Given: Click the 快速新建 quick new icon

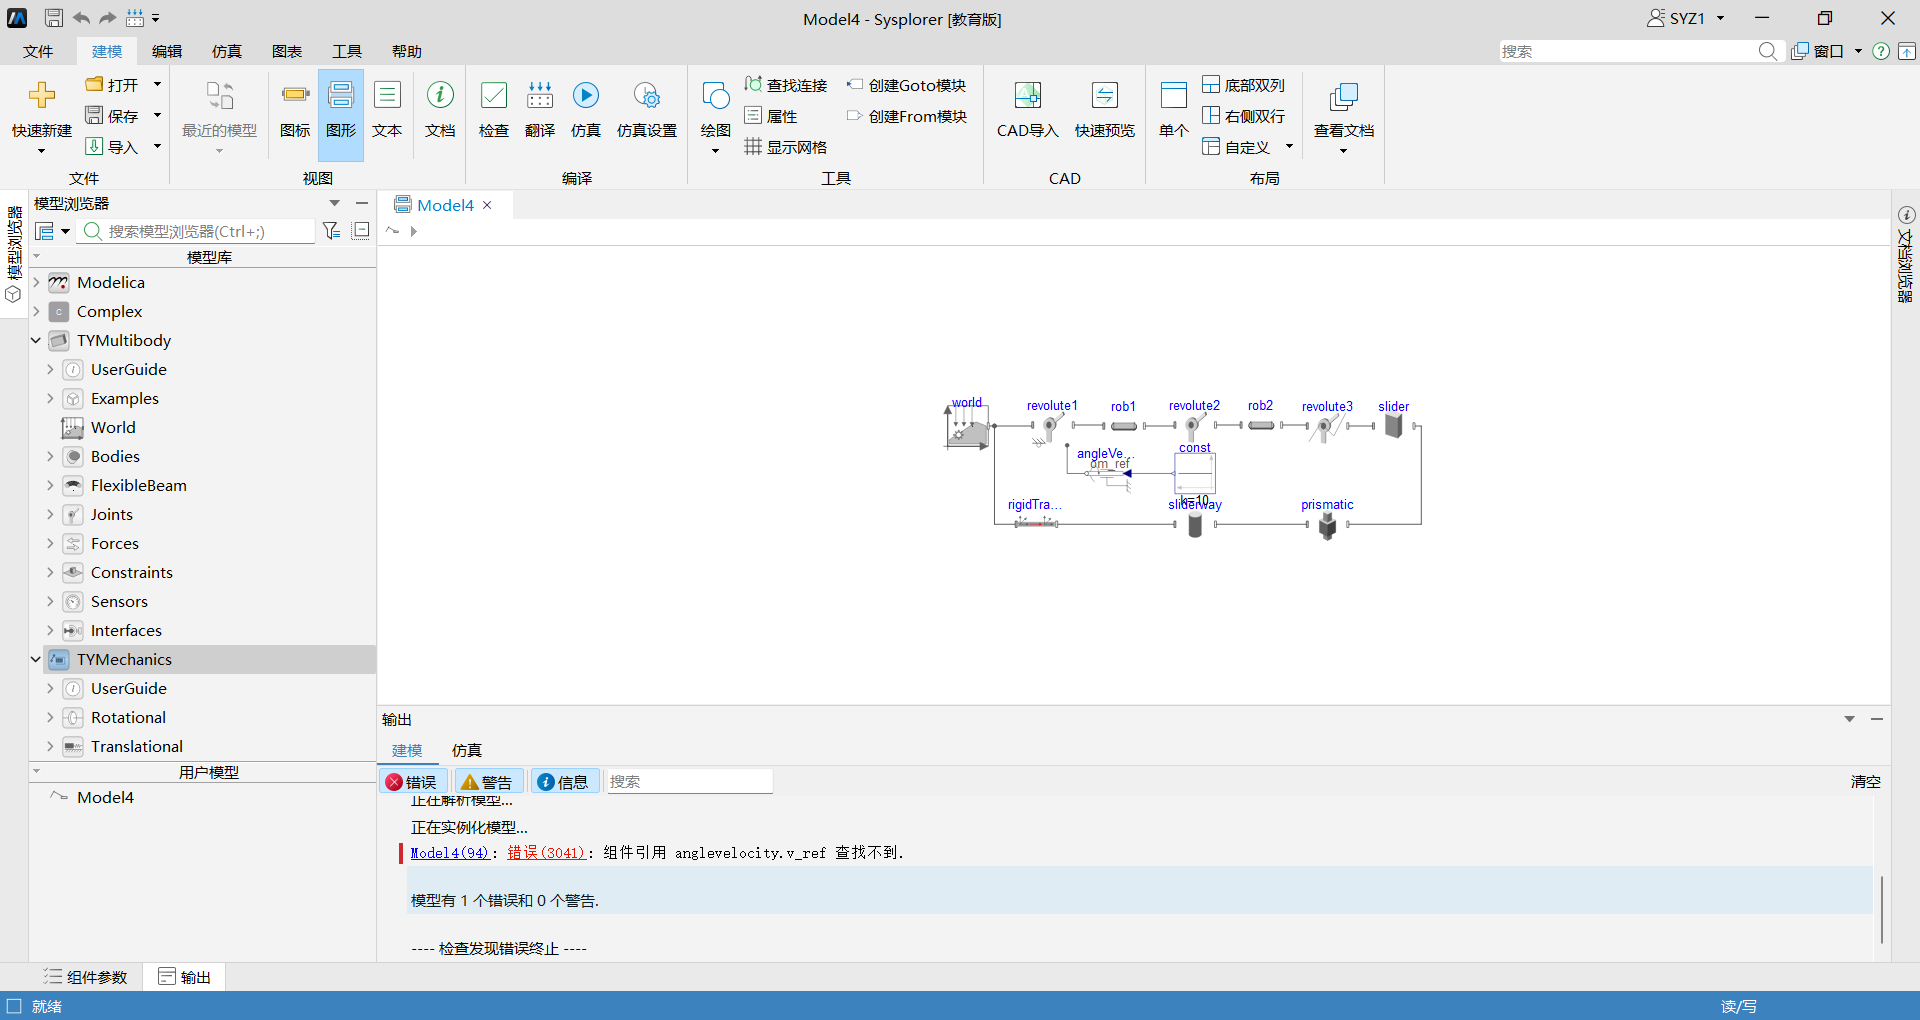Looking at the screenshot, I should tap(42, 96).
